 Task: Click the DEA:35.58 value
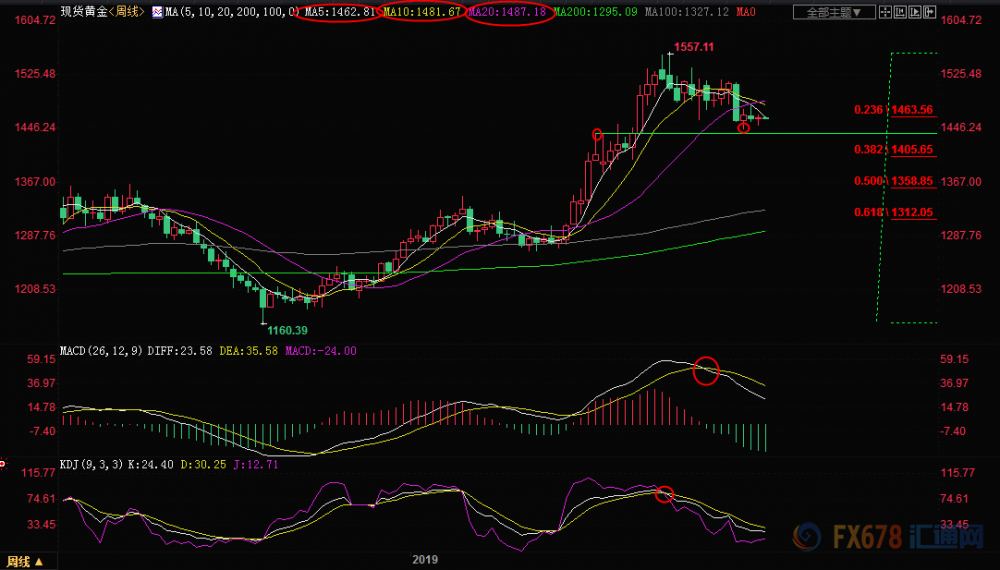pyautogui.click(x=249, y=351)
